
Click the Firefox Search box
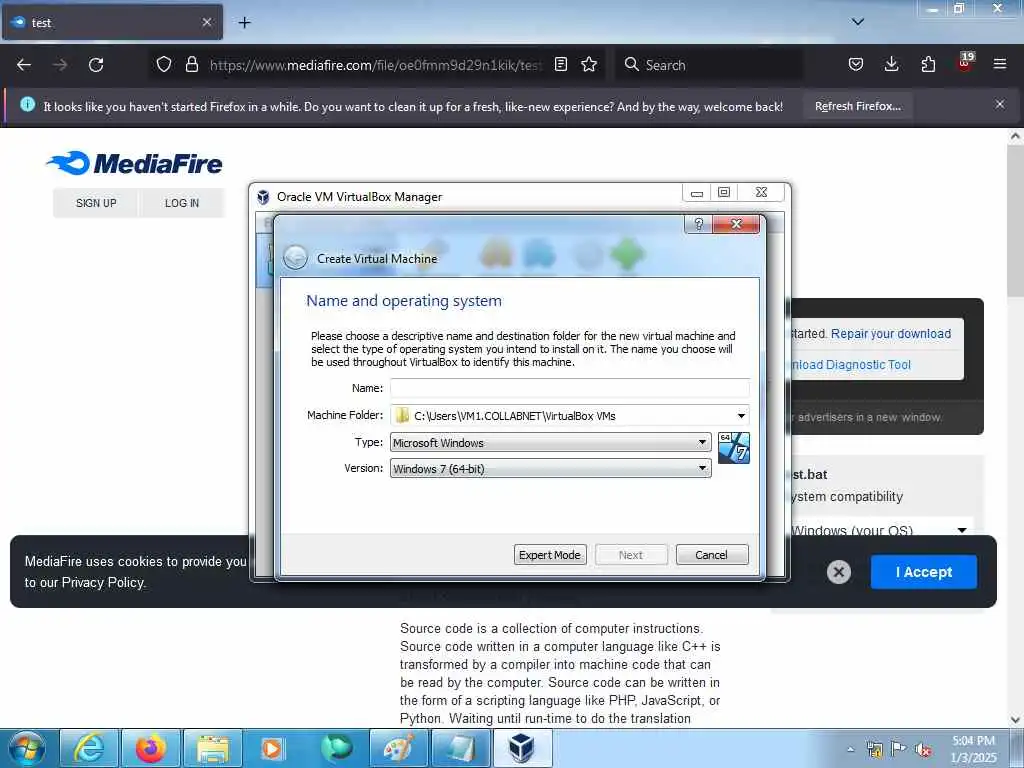(710, 65)
